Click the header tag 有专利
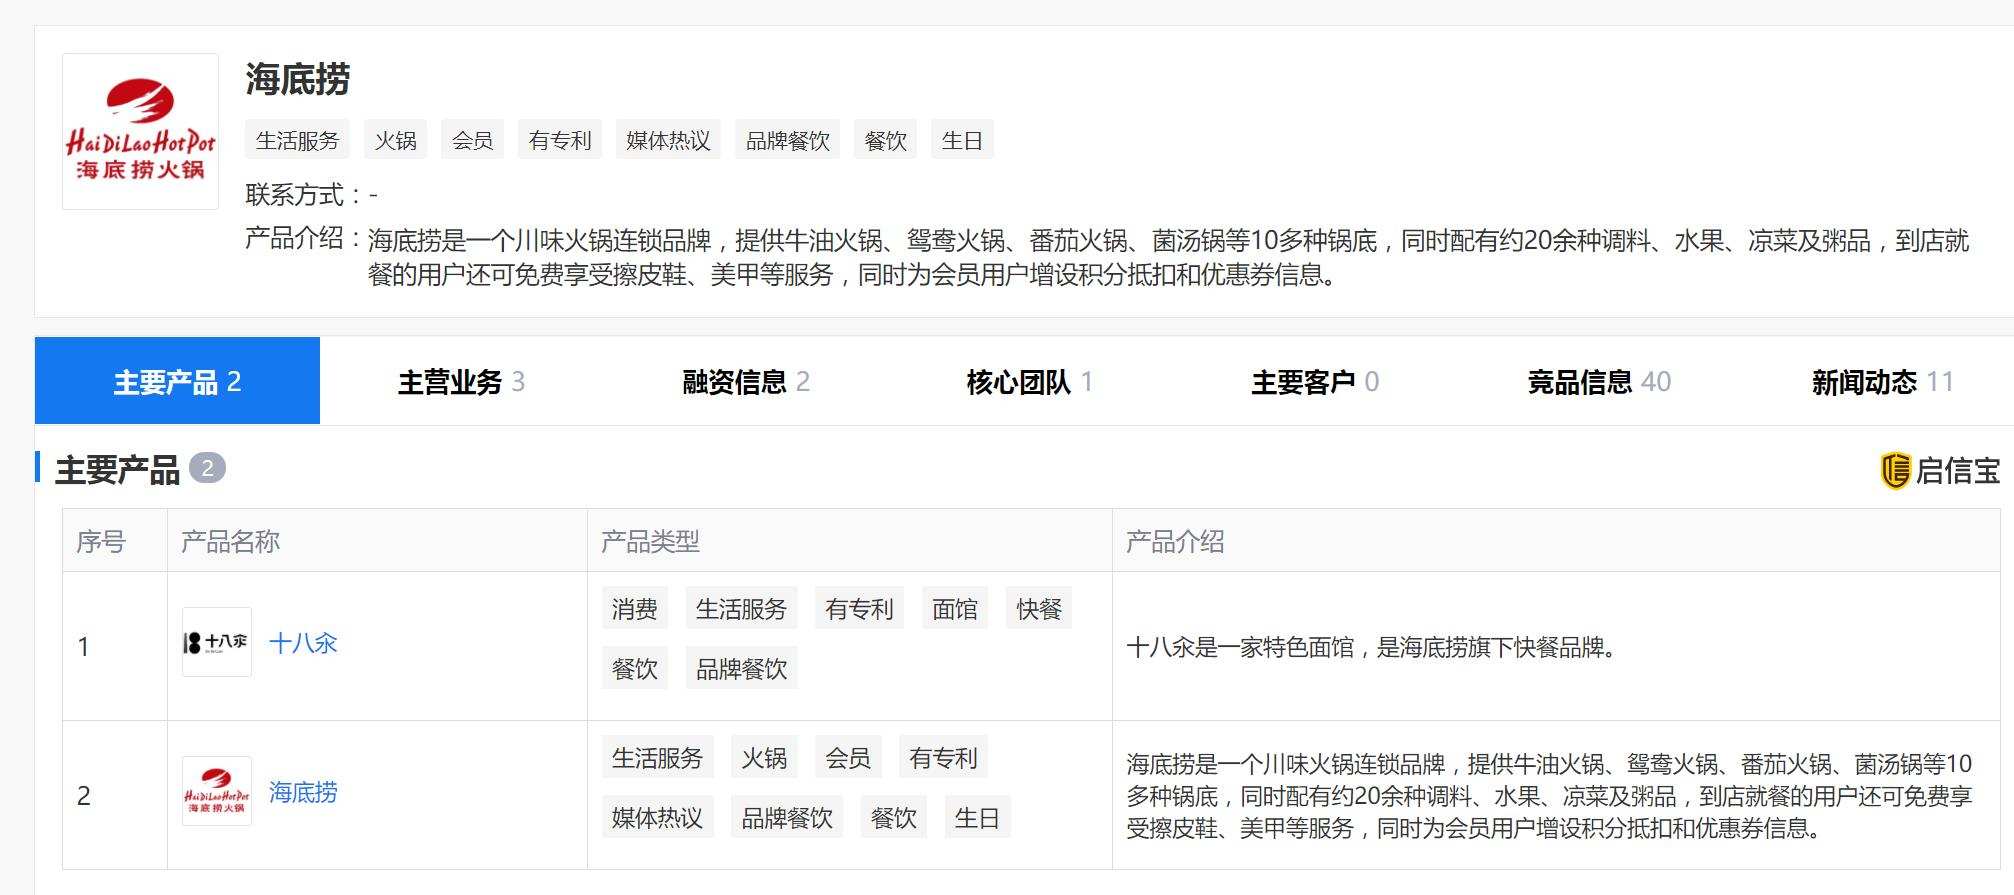 (560, 140)
